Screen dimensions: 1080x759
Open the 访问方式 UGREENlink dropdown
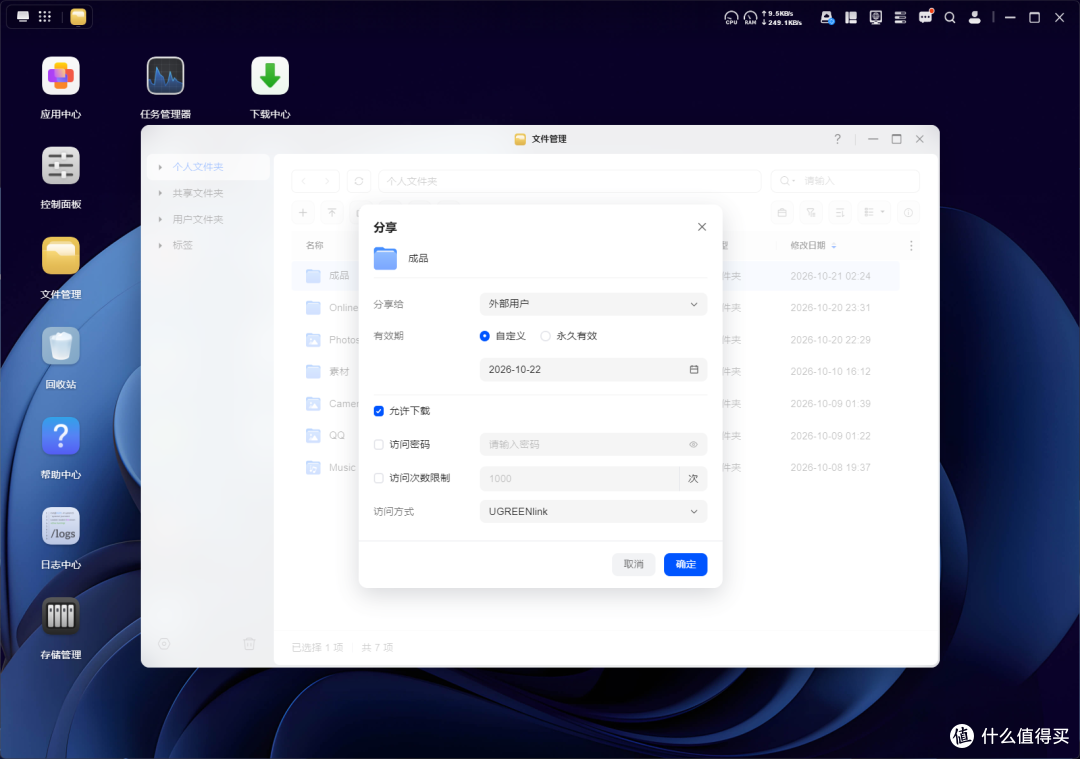[x=593, y=512]
